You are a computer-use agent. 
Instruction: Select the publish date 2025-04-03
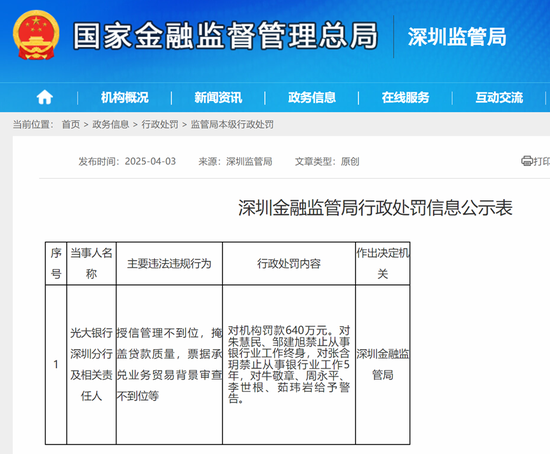coord(150,161)
